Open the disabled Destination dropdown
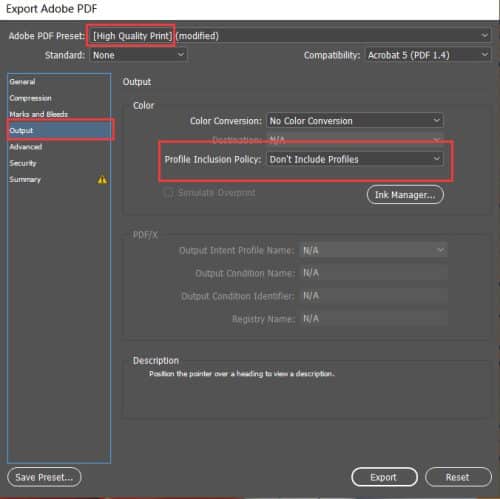 pyautogui.click(x=355, y=139)
